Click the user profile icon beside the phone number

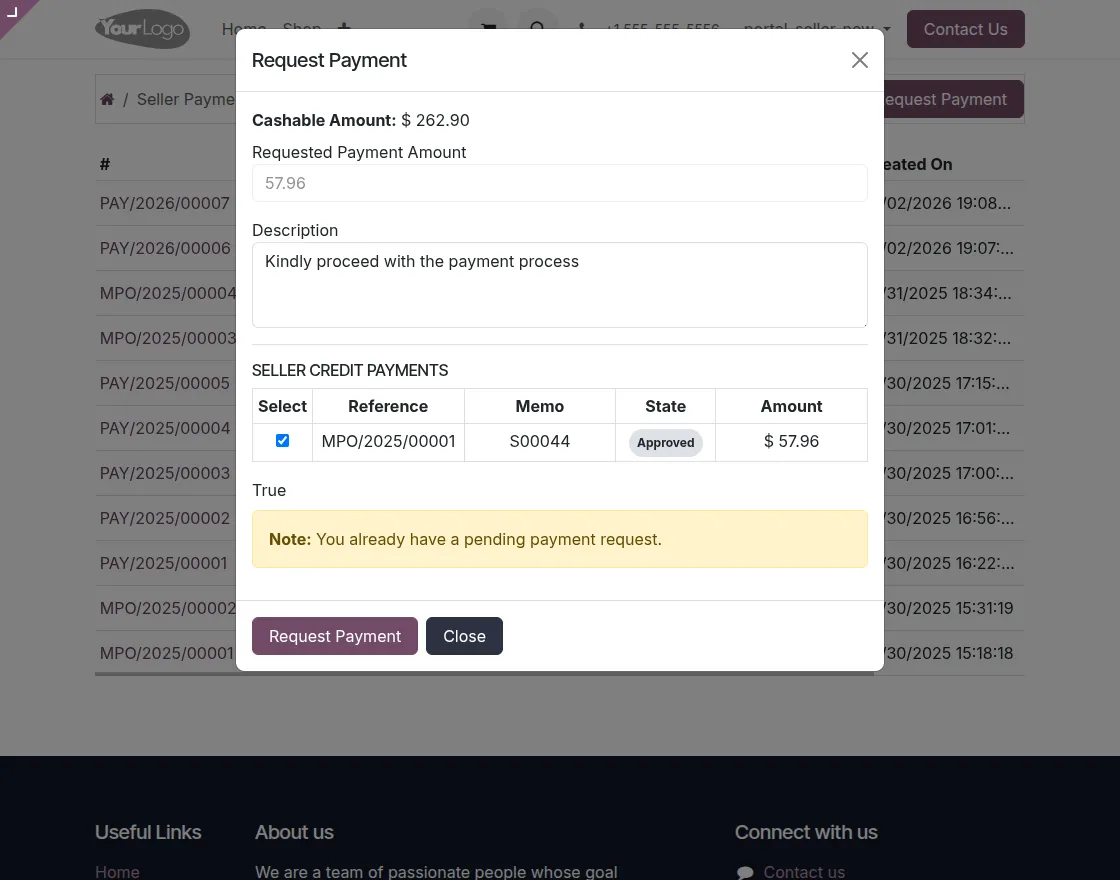(582, 30)
